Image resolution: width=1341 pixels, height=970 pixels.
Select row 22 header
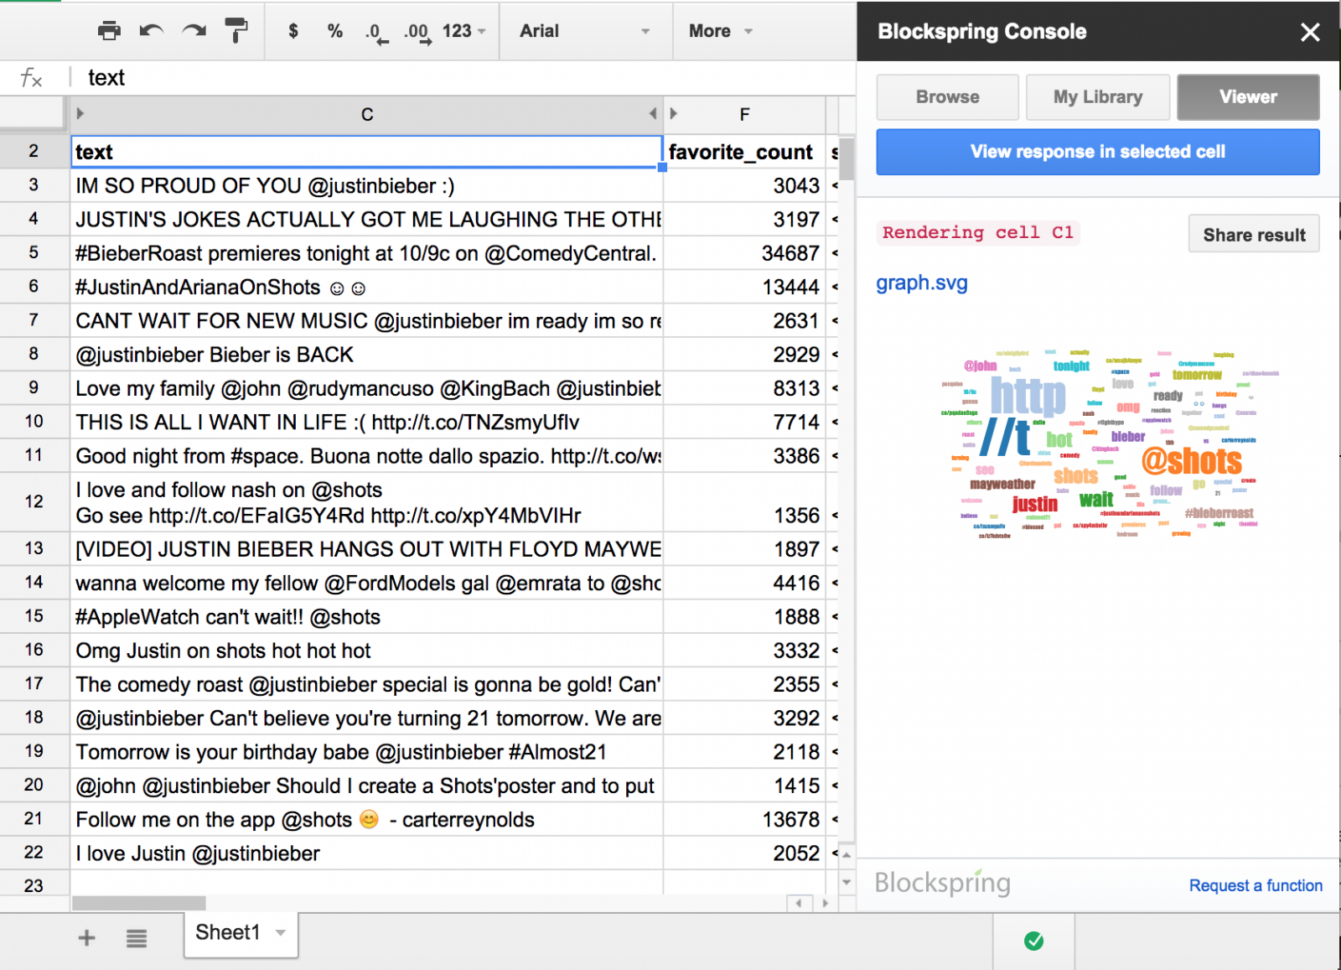[x=34, y=853]
